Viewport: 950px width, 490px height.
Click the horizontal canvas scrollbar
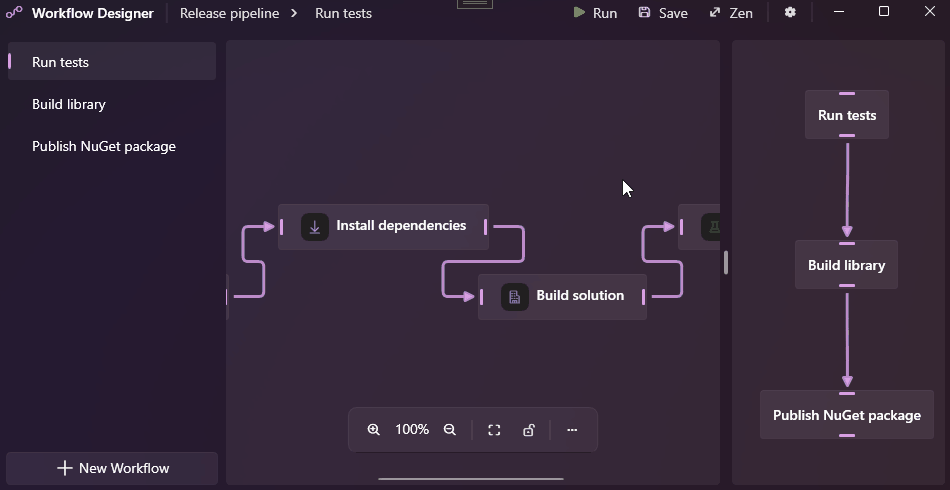[x=471, y=478]
